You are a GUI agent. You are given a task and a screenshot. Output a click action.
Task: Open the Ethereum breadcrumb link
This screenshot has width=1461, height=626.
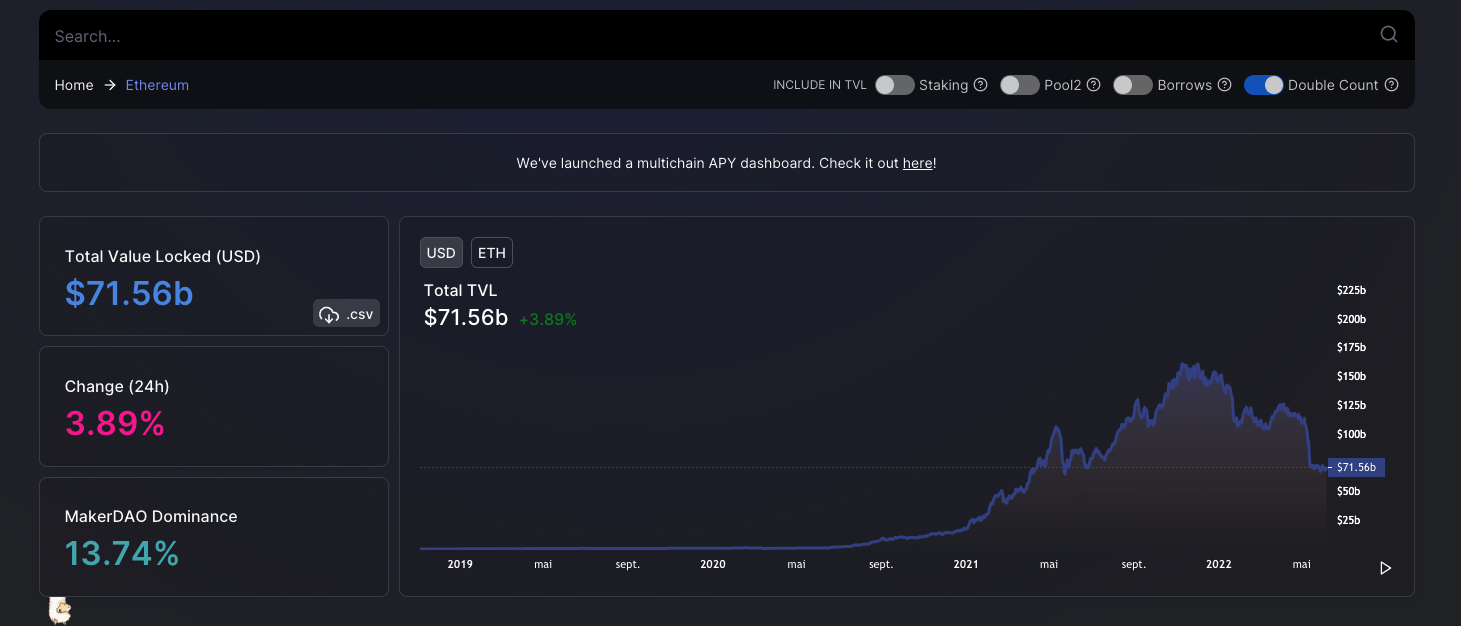point(157,85)
